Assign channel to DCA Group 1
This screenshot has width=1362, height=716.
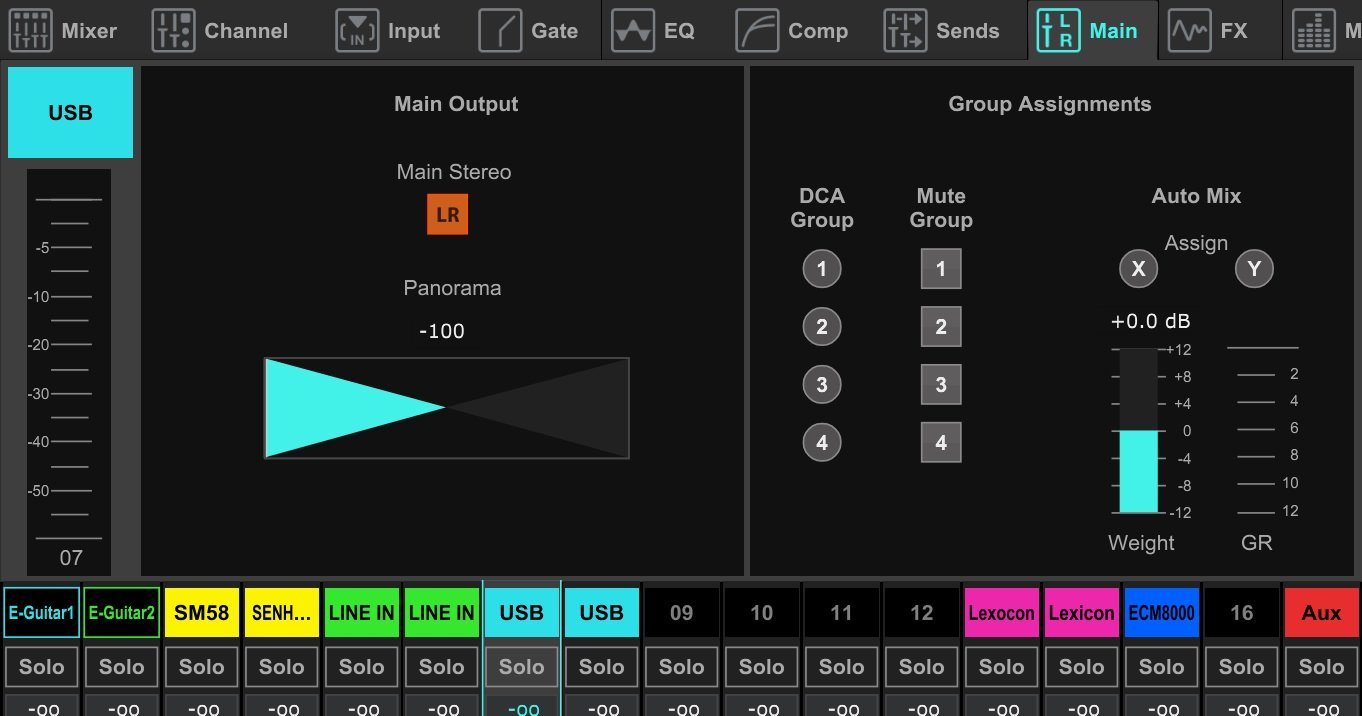pyautogui.click(x=822, y=269)
